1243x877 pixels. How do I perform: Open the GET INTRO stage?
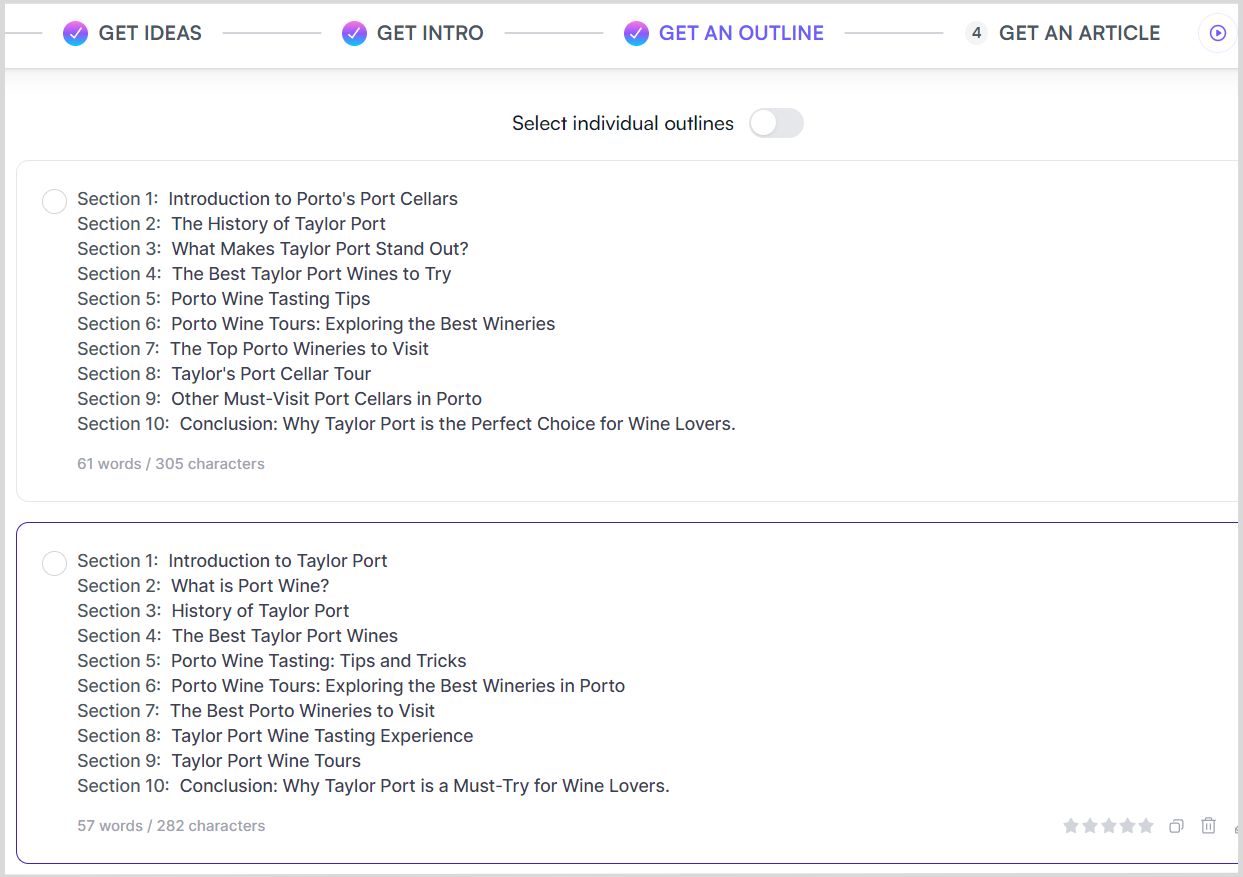[428, 33]
